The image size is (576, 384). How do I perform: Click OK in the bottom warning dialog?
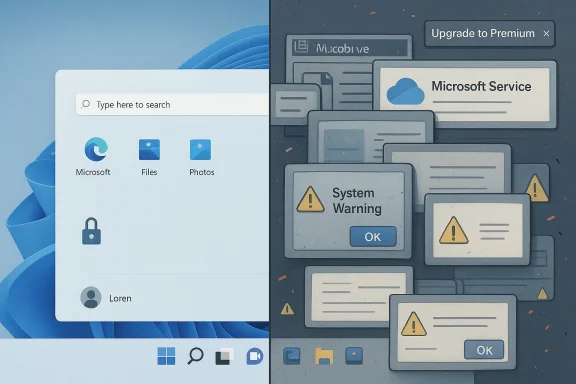[x=484, y=350]
